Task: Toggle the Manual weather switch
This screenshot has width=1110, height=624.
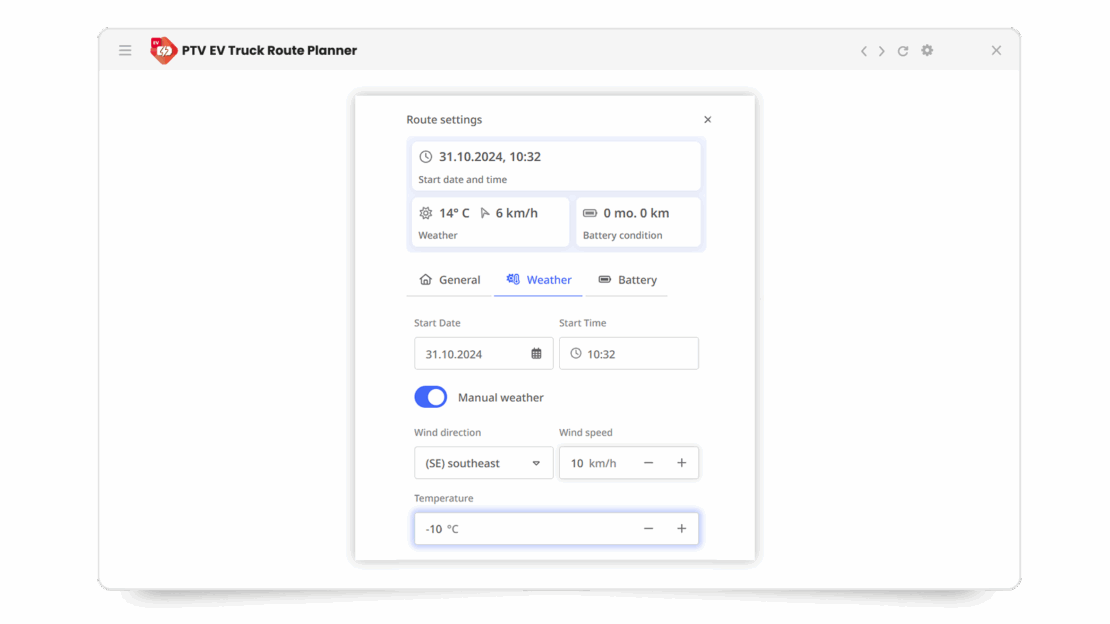Action: point(431,397)
